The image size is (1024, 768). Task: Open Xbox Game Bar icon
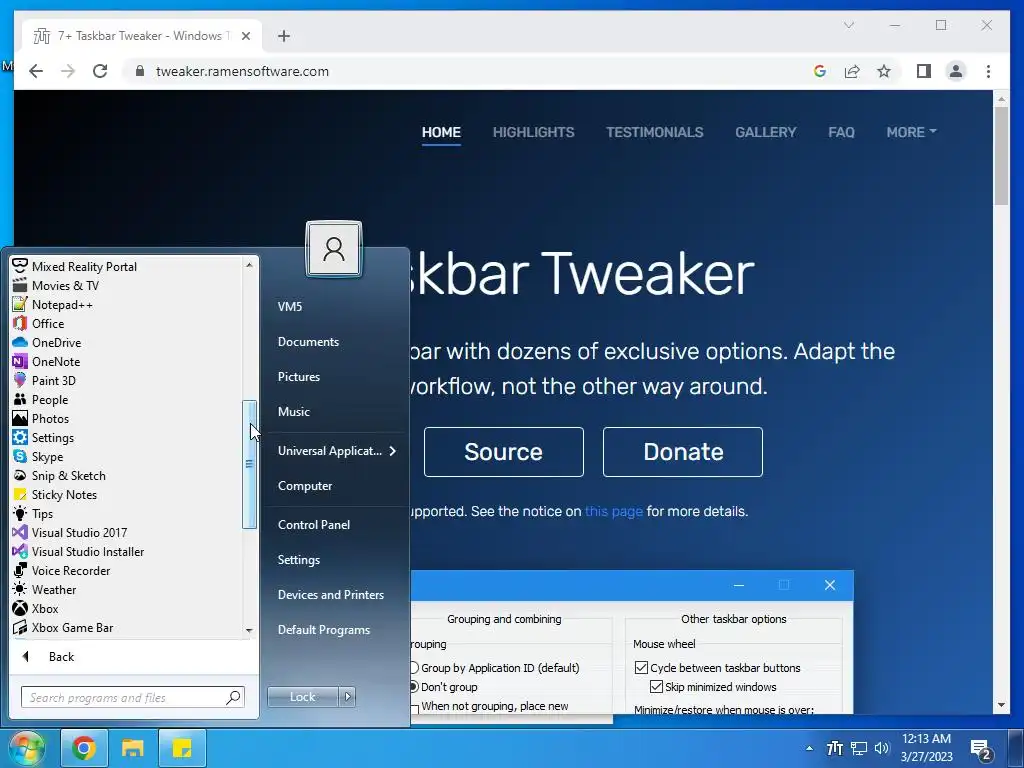20,628
